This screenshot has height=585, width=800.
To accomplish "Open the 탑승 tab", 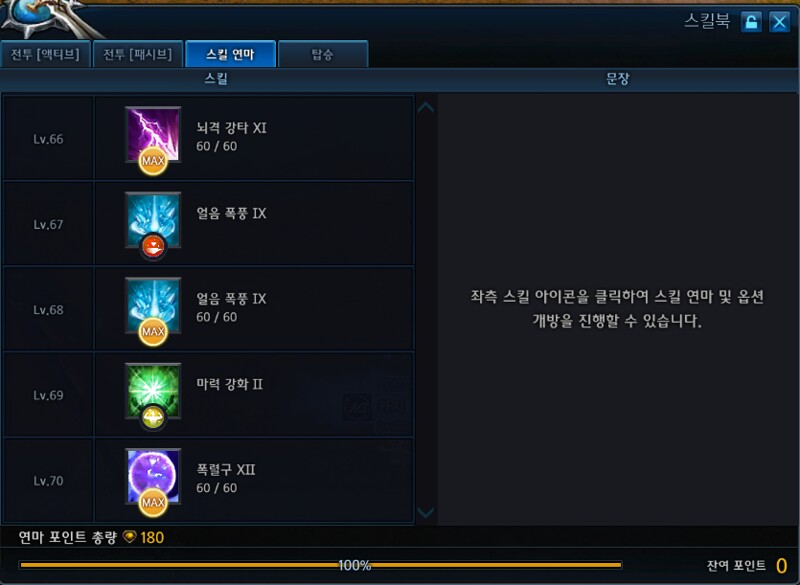I will pyautogui.click(x=322, y=54).
